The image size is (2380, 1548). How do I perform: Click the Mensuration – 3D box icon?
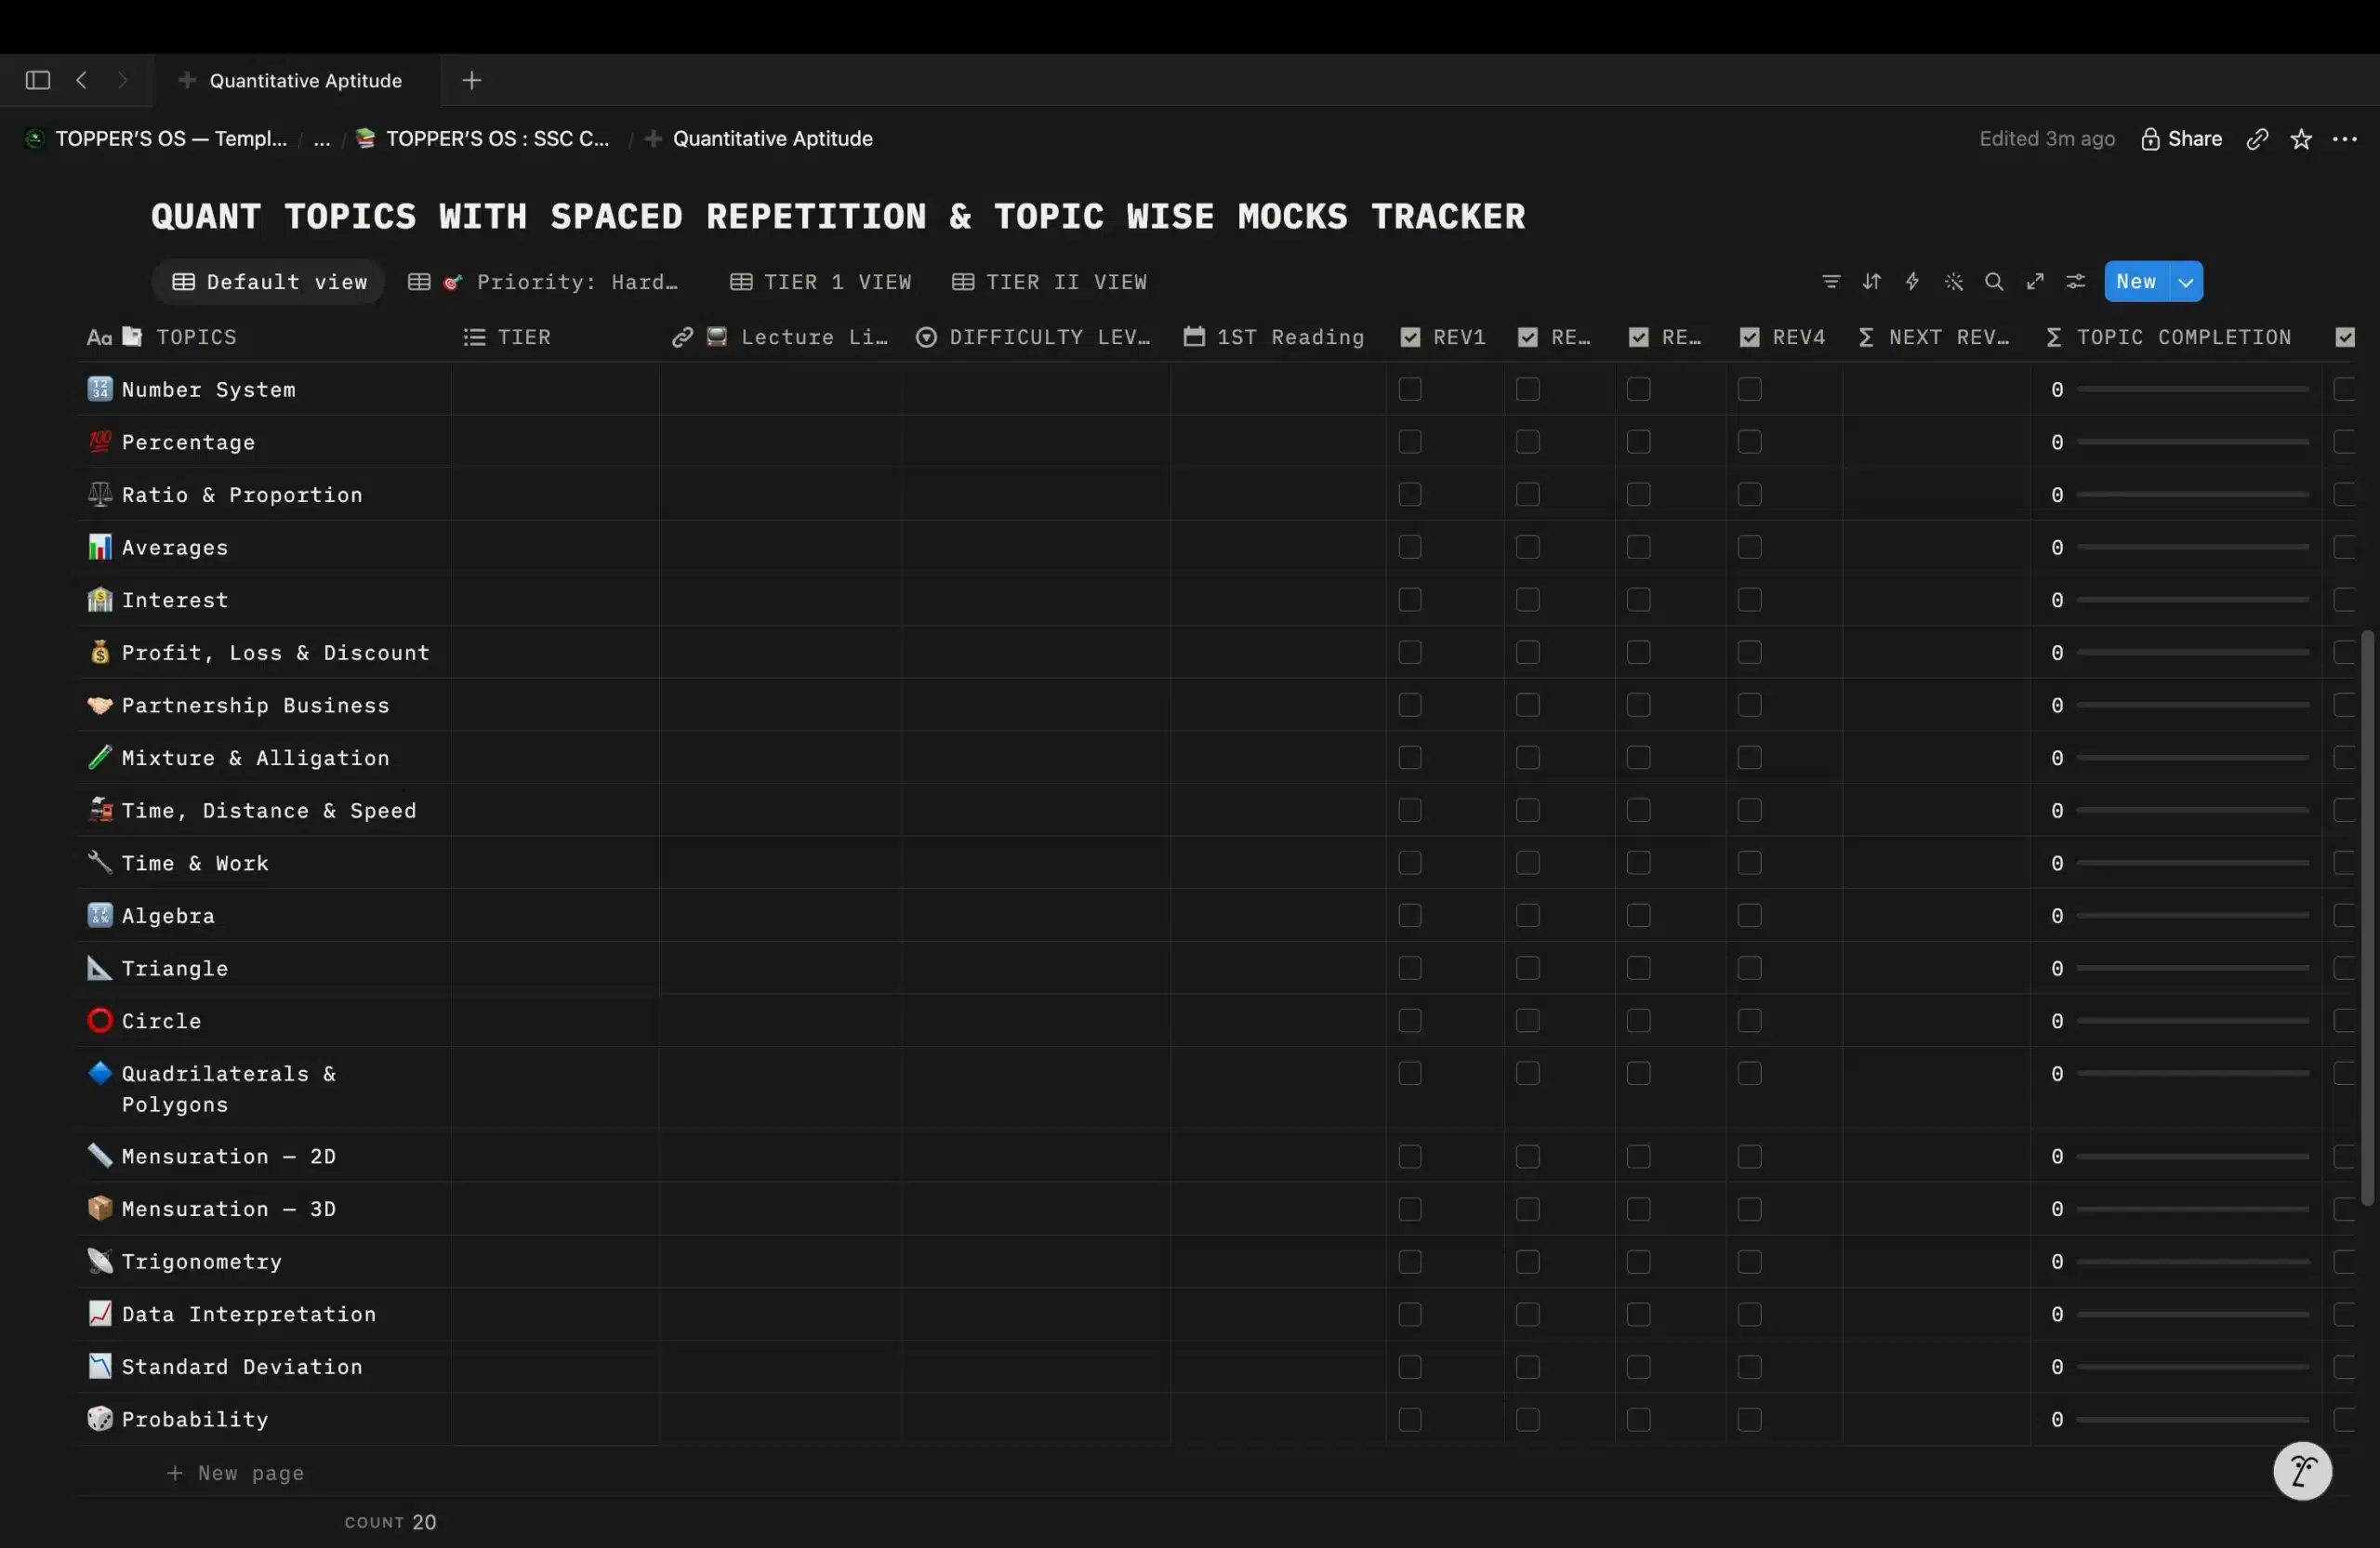[100, 1208]
